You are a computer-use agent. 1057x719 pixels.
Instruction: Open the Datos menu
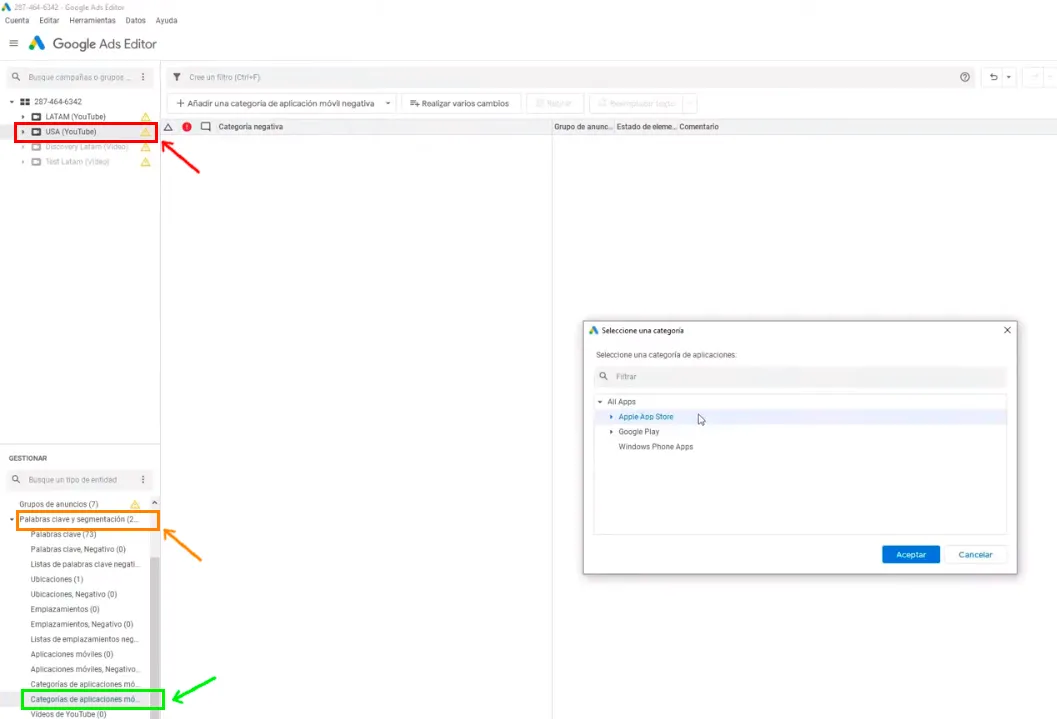pyautogui.click(x=135, y=20)
